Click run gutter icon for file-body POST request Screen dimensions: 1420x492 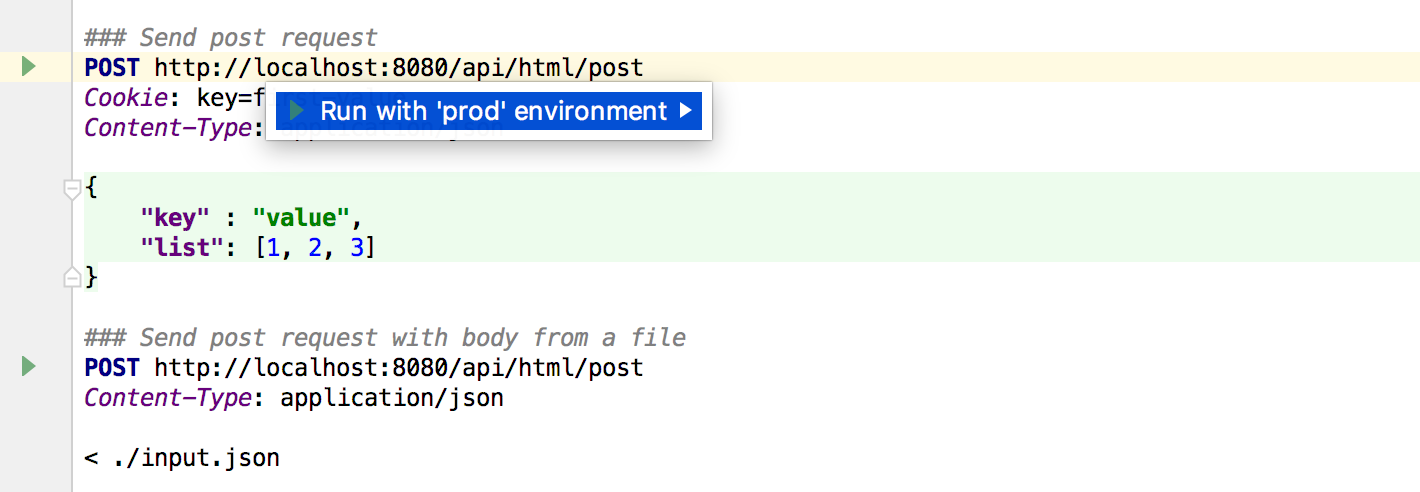click(x=28, y=367)
